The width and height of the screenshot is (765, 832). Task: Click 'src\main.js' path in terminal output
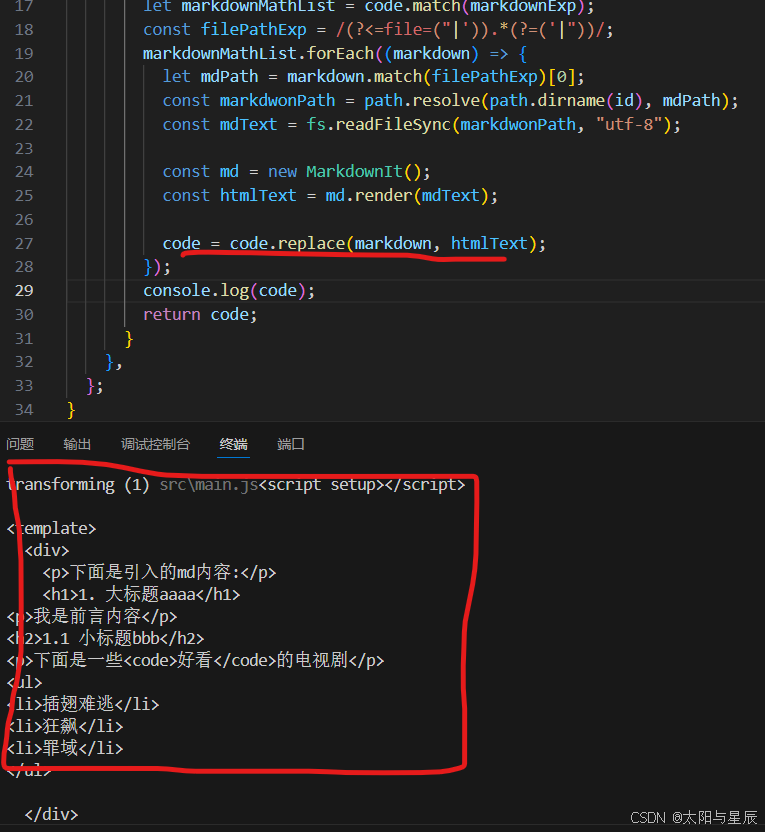point(209,485)
